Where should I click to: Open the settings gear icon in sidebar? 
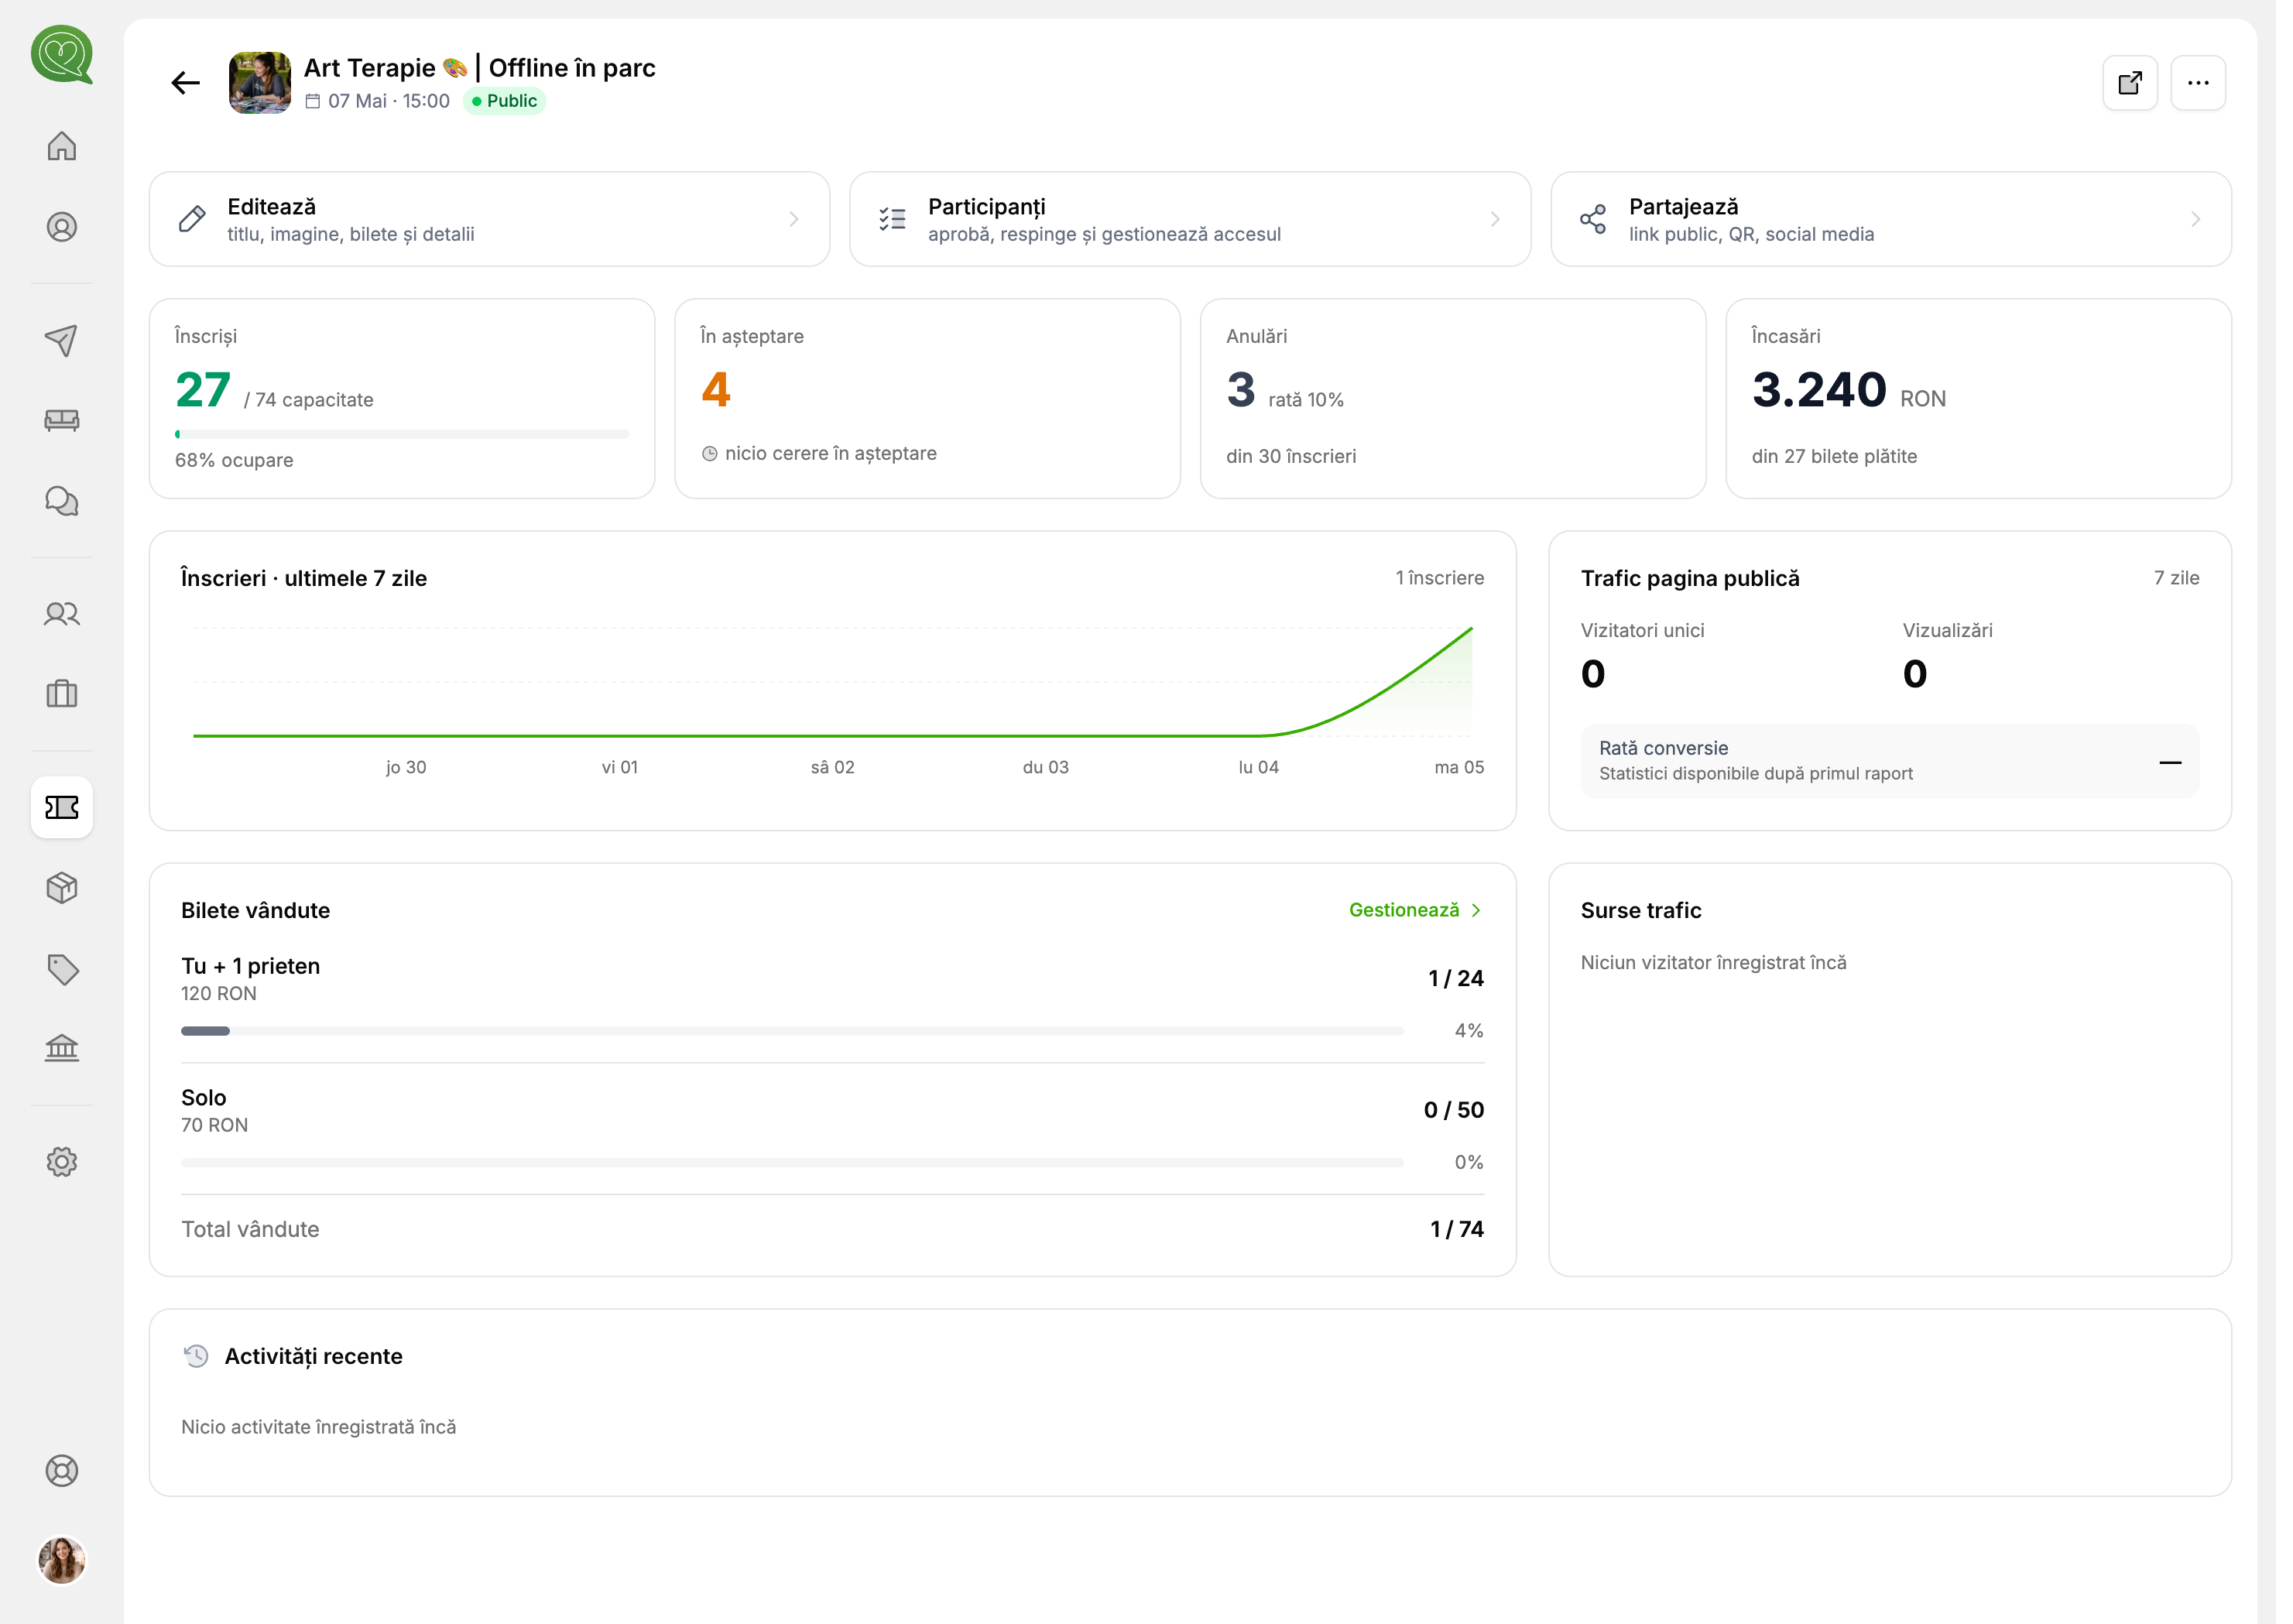tap(62, 1162)
